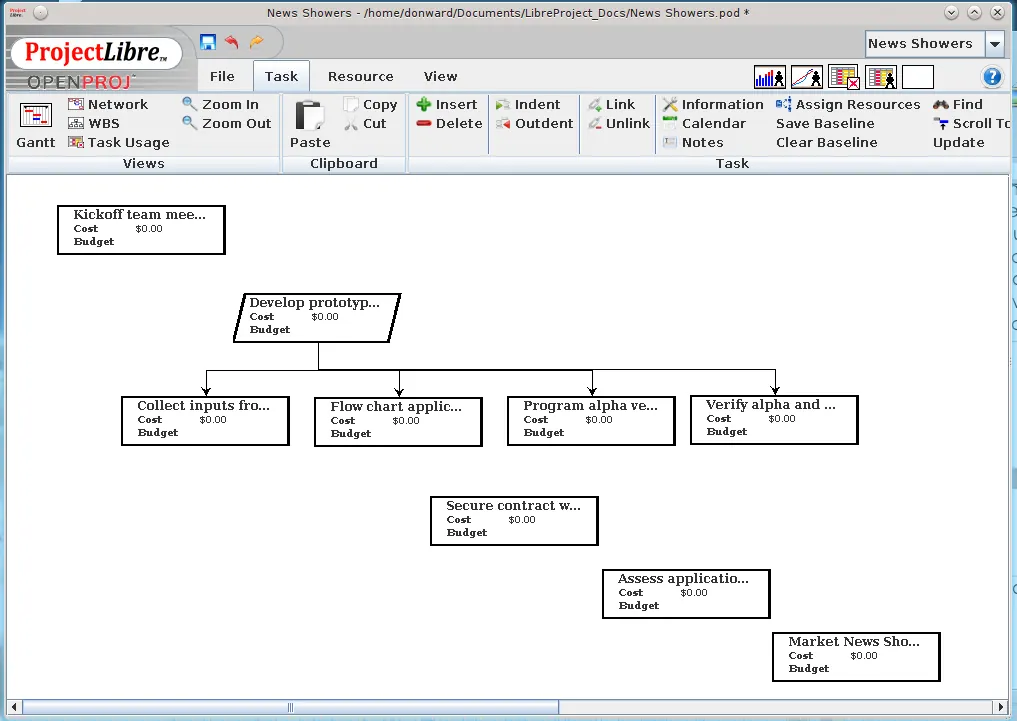Open the task Calendar
Viewport: 1017px width, 721px height.
[x=704, y=123]
